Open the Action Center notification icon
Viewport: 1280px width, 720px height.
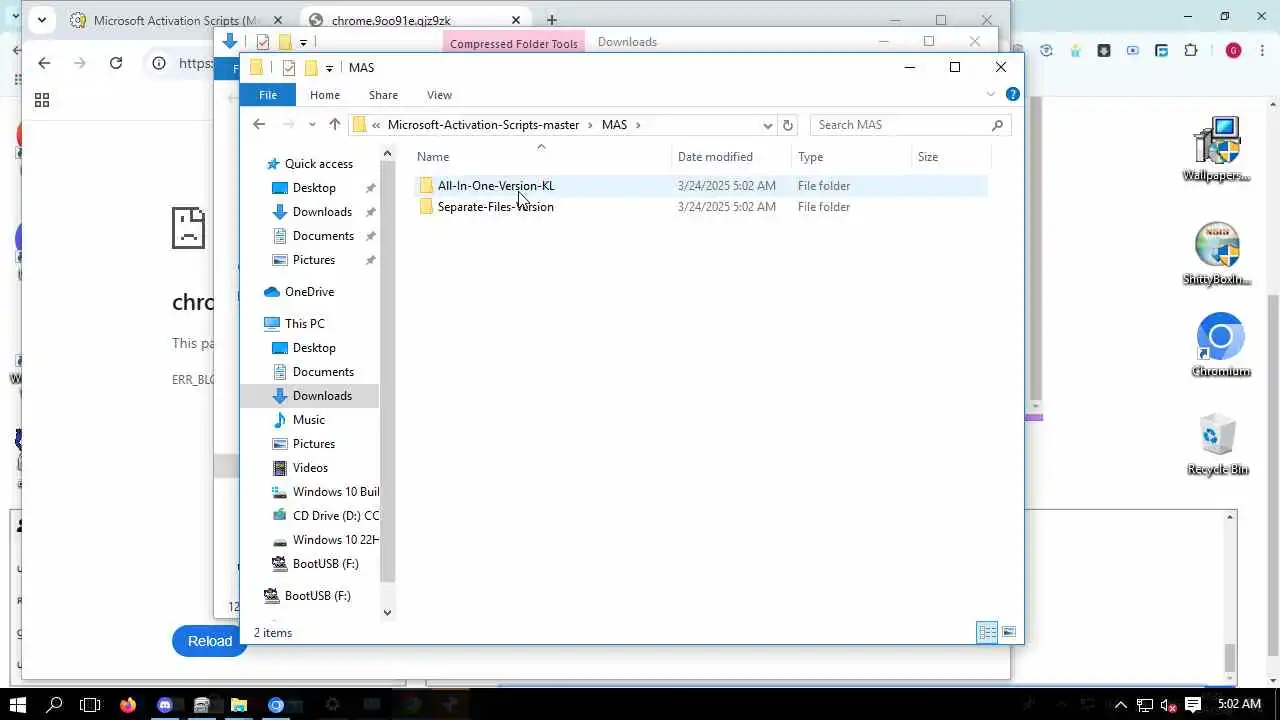point(1192,705)
